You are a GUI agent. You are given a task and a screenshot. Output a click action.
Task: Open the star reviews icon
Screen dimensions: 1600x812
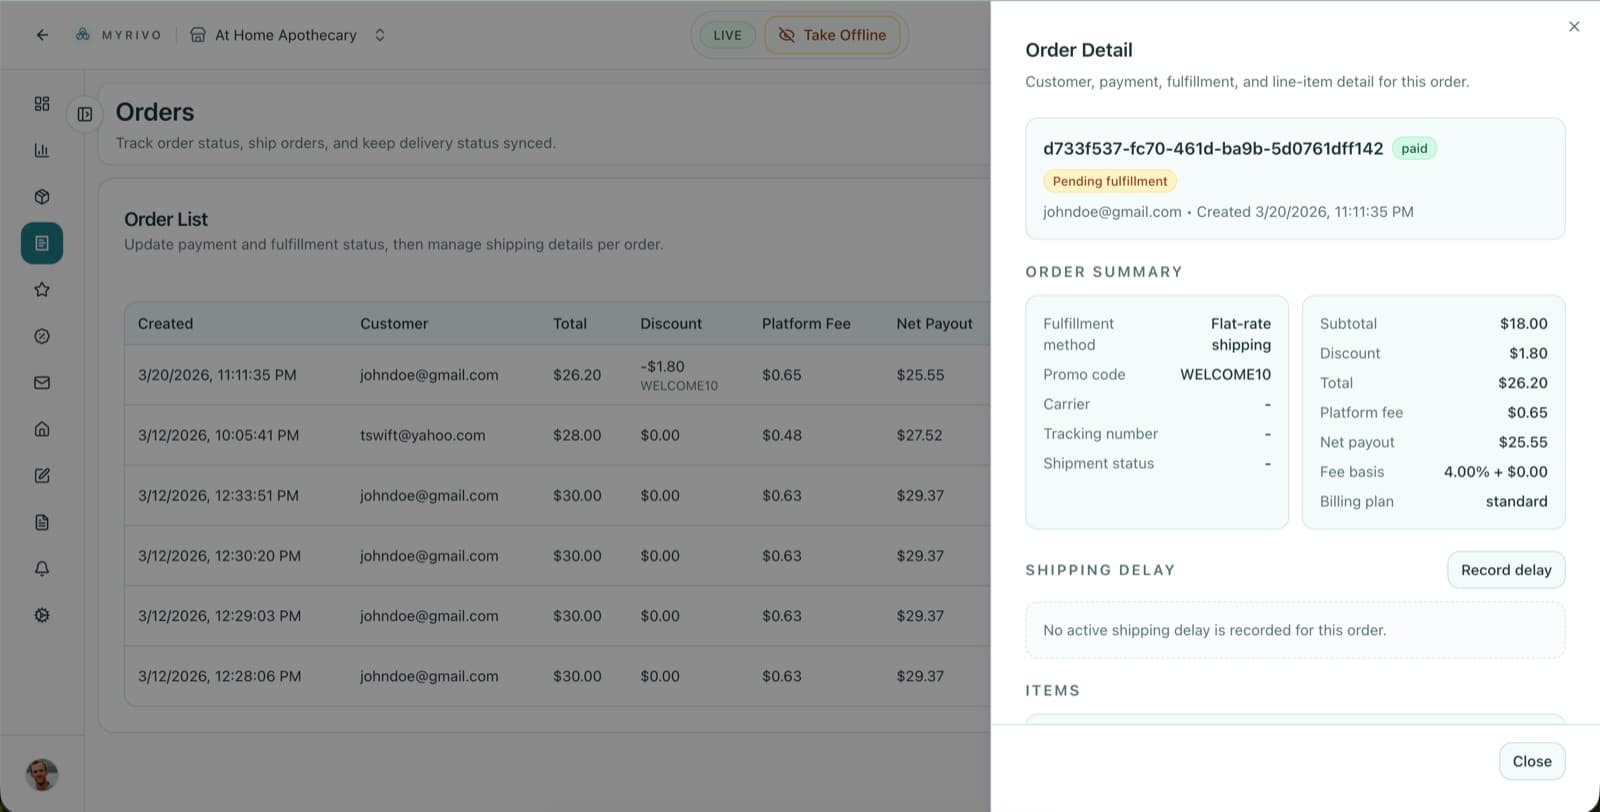pos(42,290)
